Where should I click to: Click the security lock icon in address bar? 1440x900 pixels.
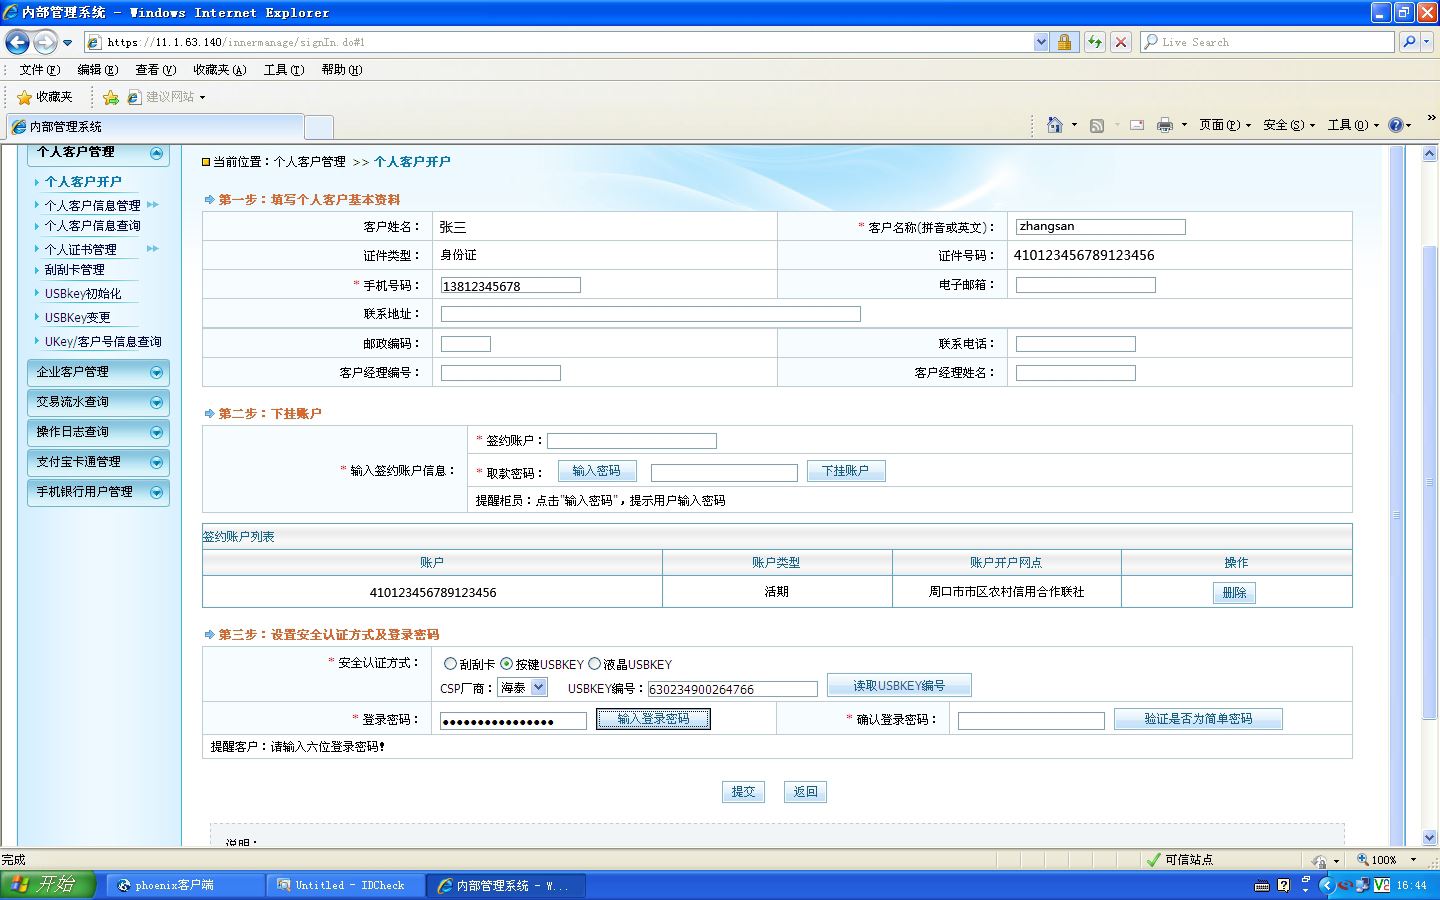pyautogui.click(x=1064, y=42)
